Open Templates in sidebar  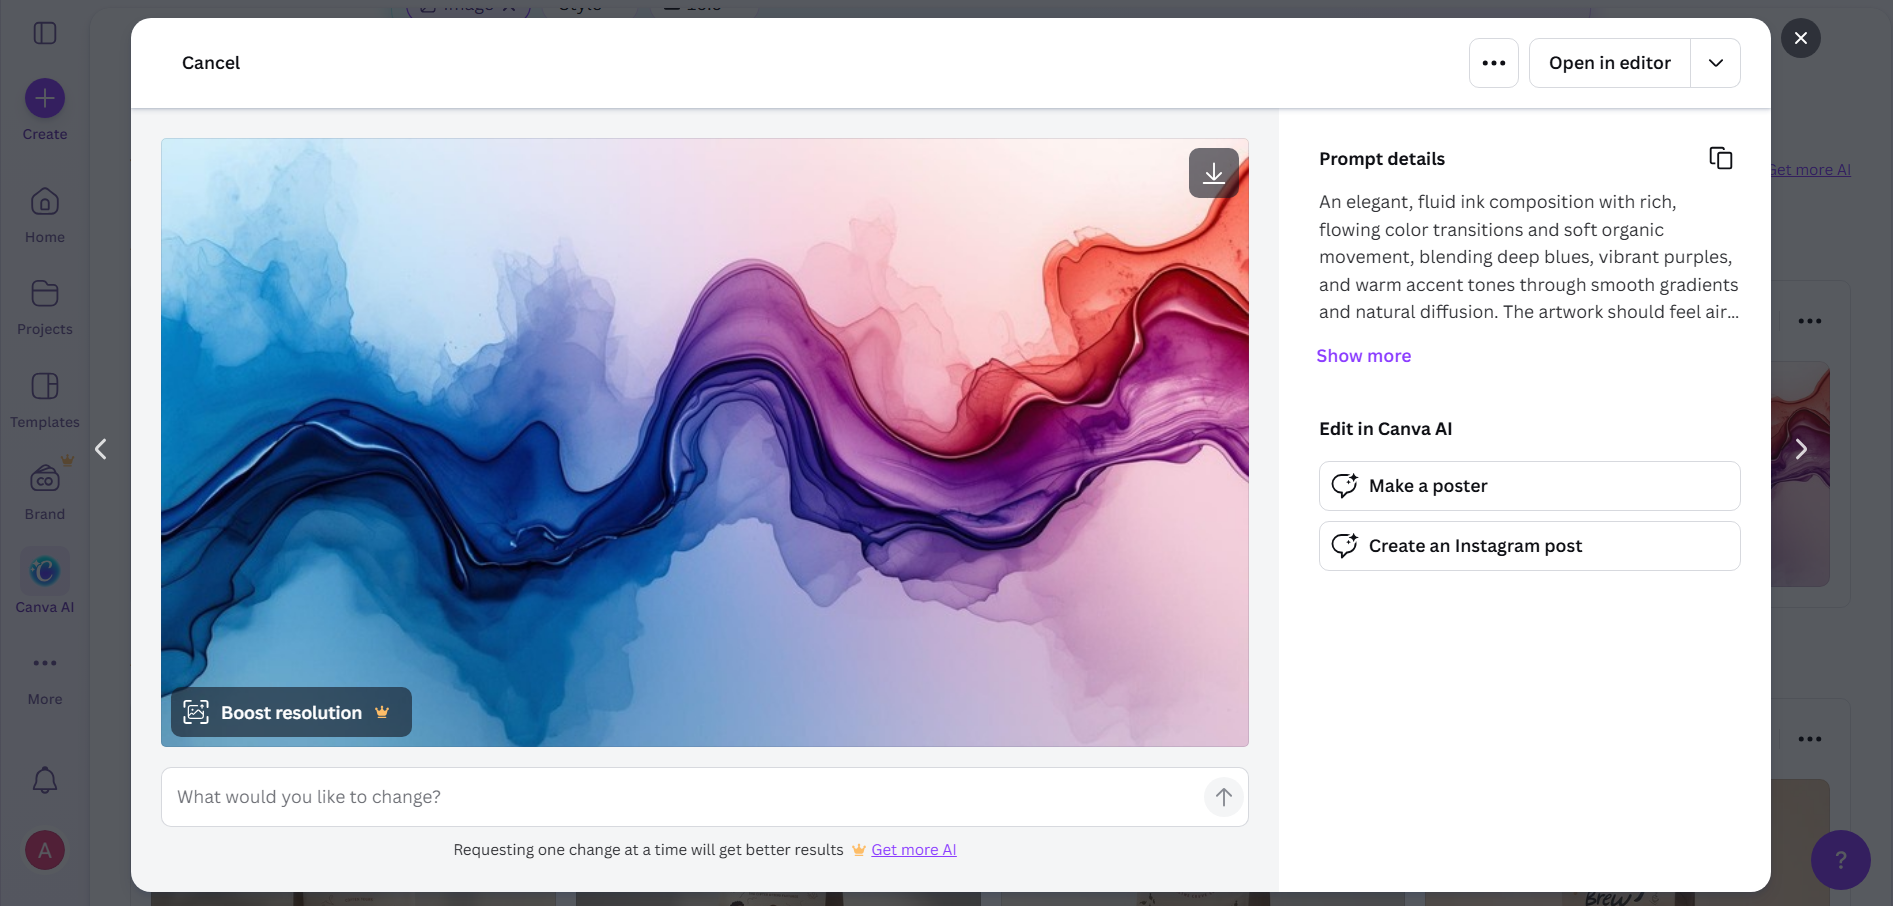click(x=45, y=400)
